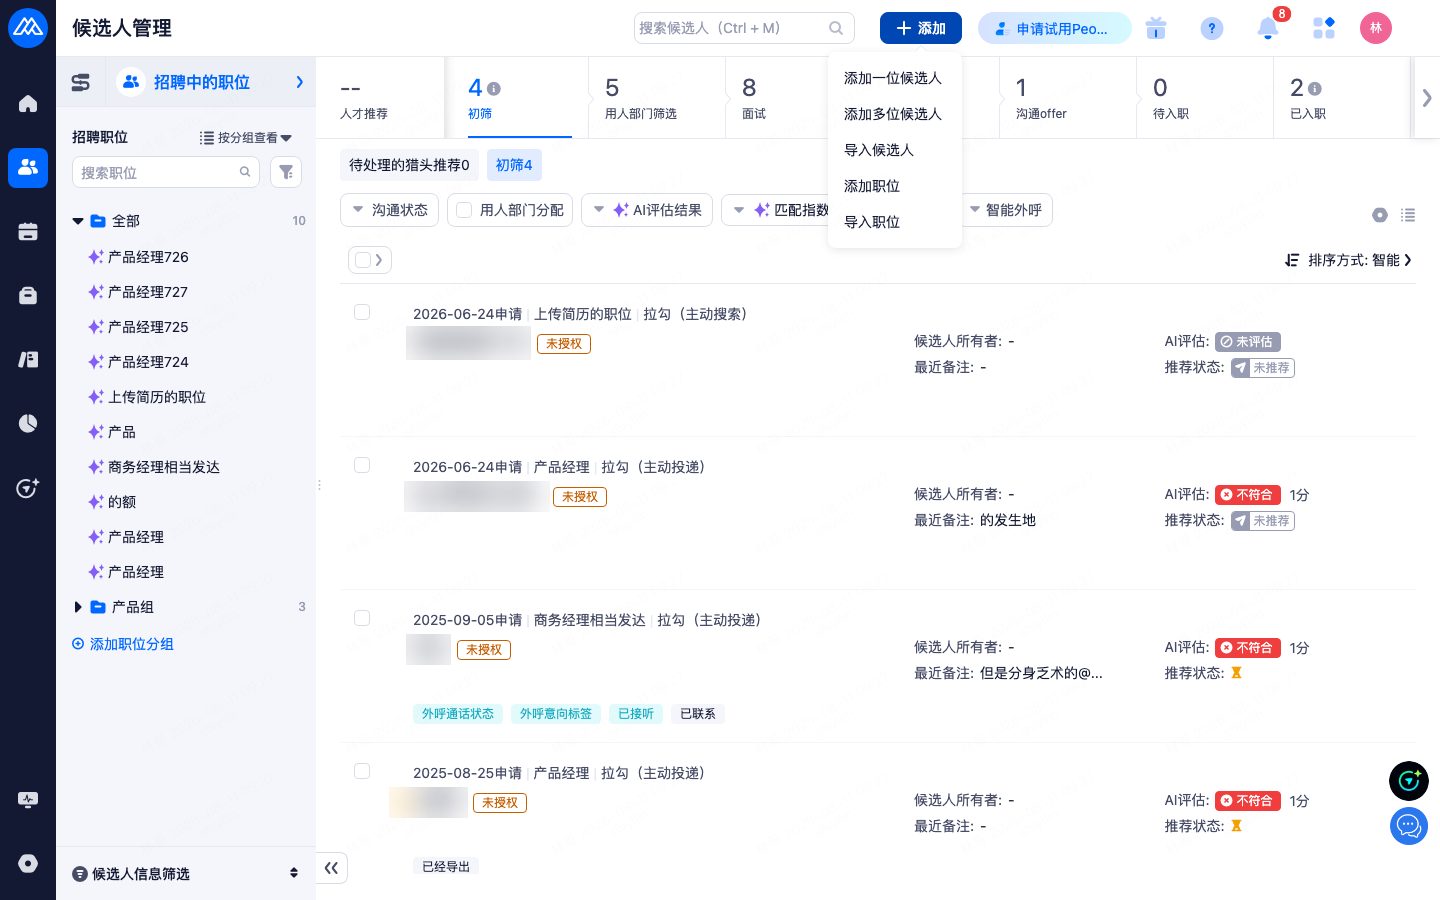1440x900 pixels.
Task: Toggle the select-all candidates checkbox
Action: [363, 260]
